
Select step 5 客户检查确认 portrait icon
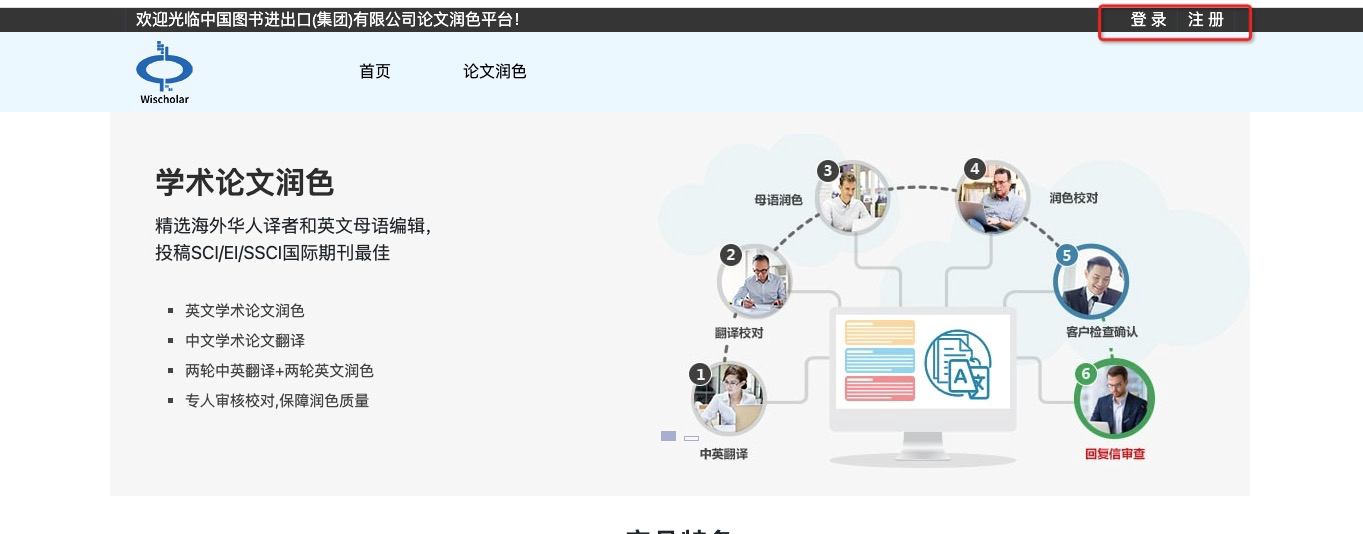click(1091, 282)
